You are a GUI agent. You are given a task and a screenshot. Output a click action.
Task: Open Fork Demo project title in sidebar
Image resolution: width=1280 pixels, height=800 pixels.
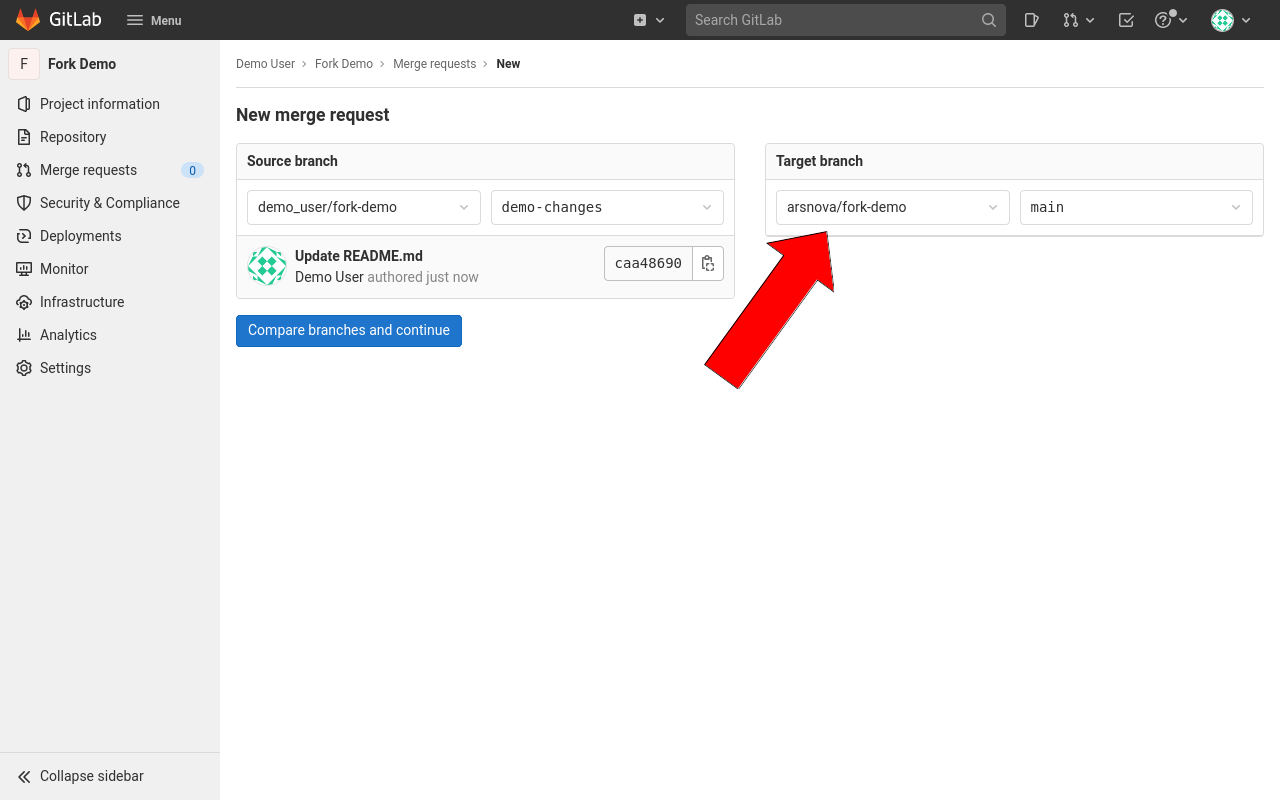82,64
